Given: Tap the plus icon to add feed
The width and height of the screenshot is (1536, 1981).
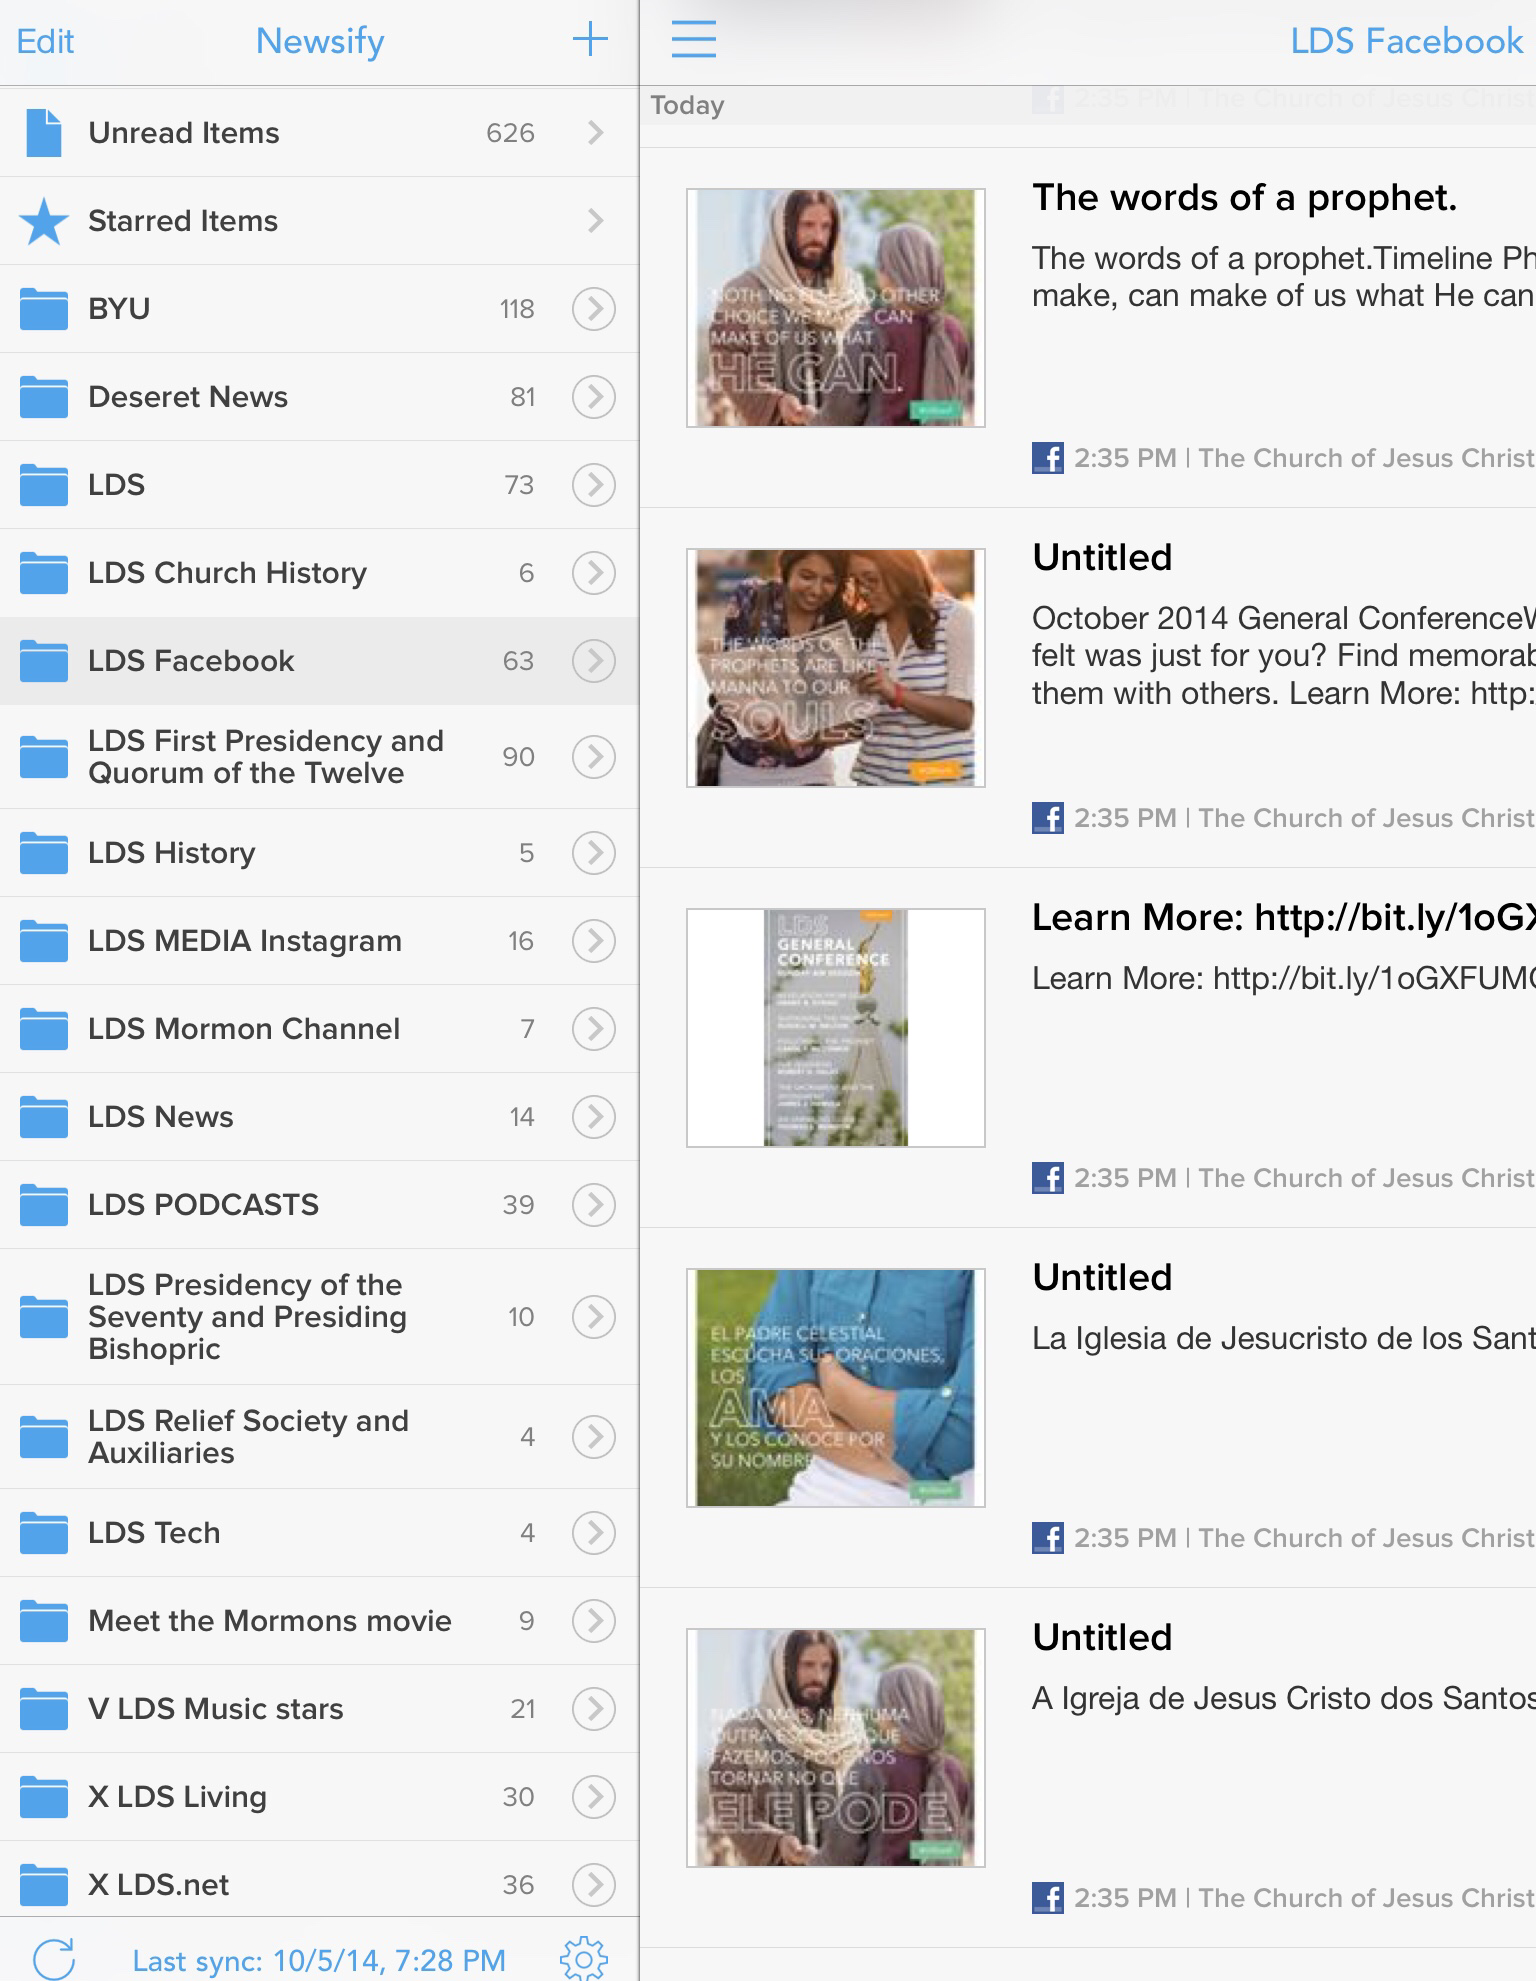Looking at the screenshot, I should tap(590, 40).
